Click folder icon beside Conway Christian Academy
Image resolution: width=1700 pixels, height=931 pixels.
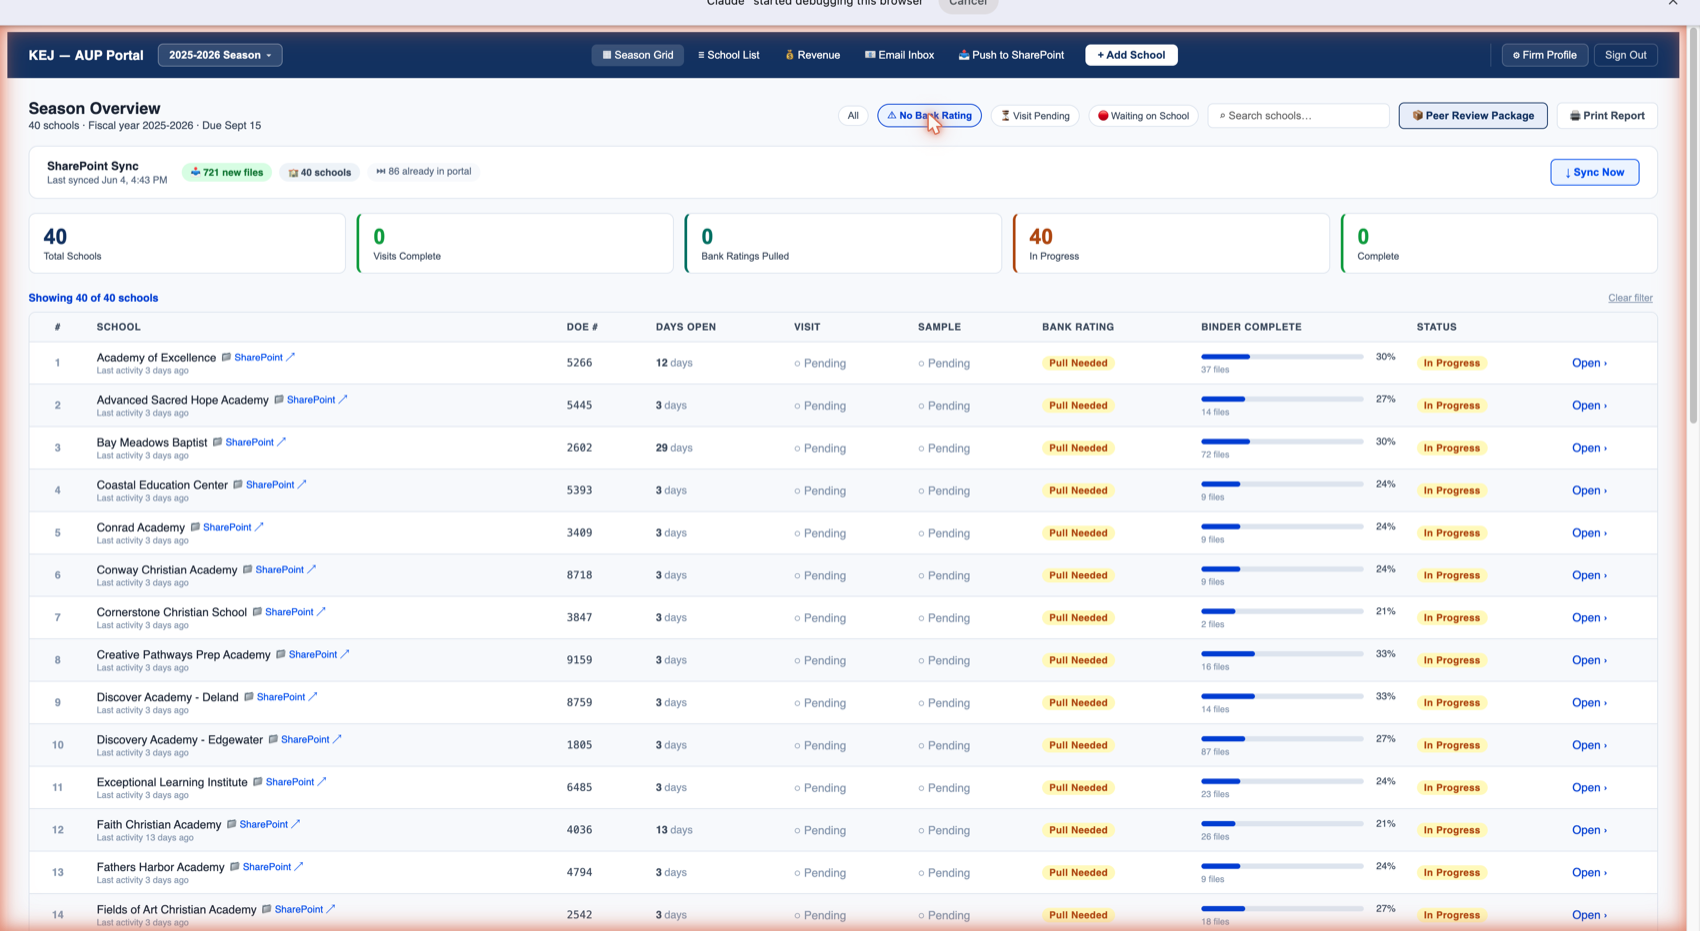[247, 570]
